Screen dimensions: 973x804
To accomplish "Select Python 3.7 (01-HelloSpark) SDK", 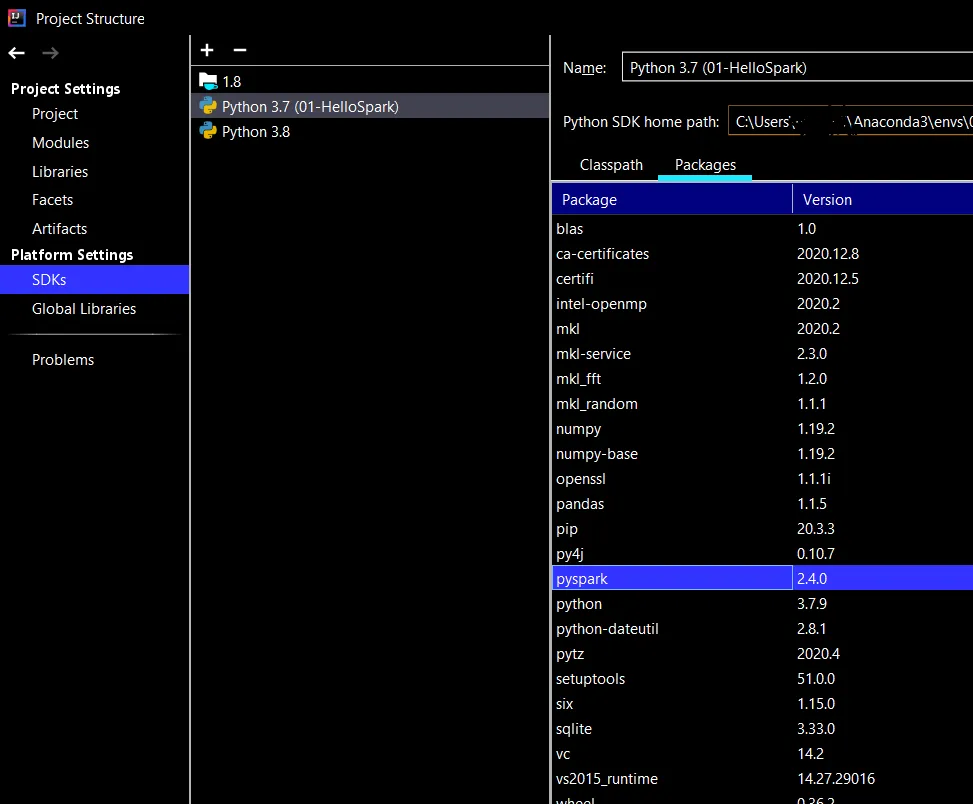I will point(370,106).
